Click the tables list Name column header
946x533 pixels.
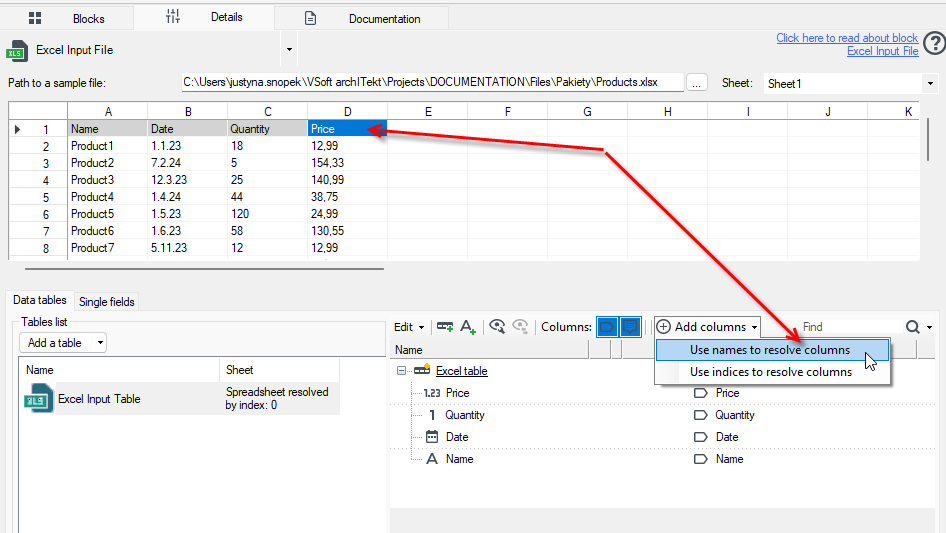pyautogui.click(x=121, y=370)
